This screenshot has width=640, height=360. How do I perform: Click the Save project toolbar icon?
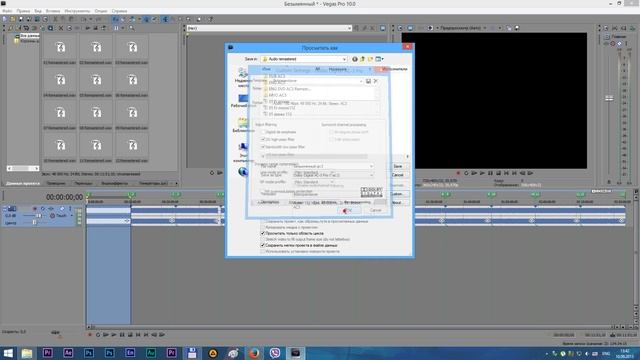coord(21,19)
